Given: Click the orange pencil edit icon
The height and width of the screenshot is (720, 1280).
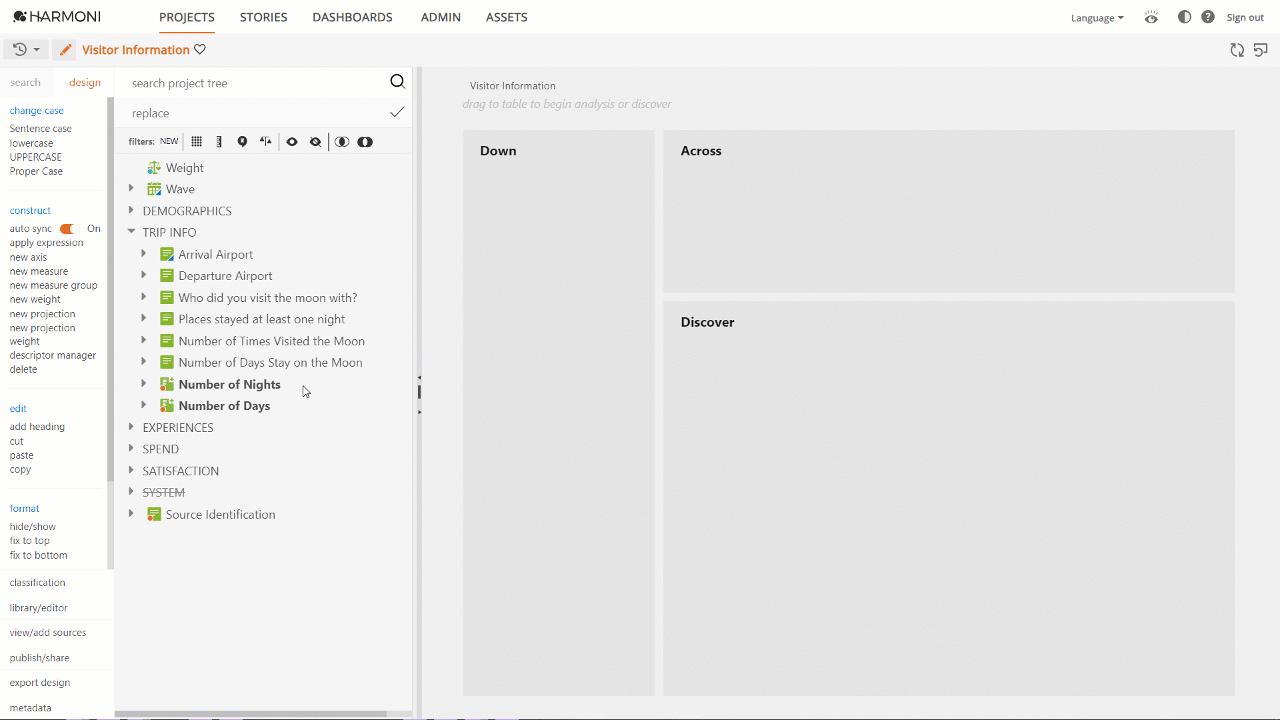Looking at the screenshot, I should coord(64,50).
